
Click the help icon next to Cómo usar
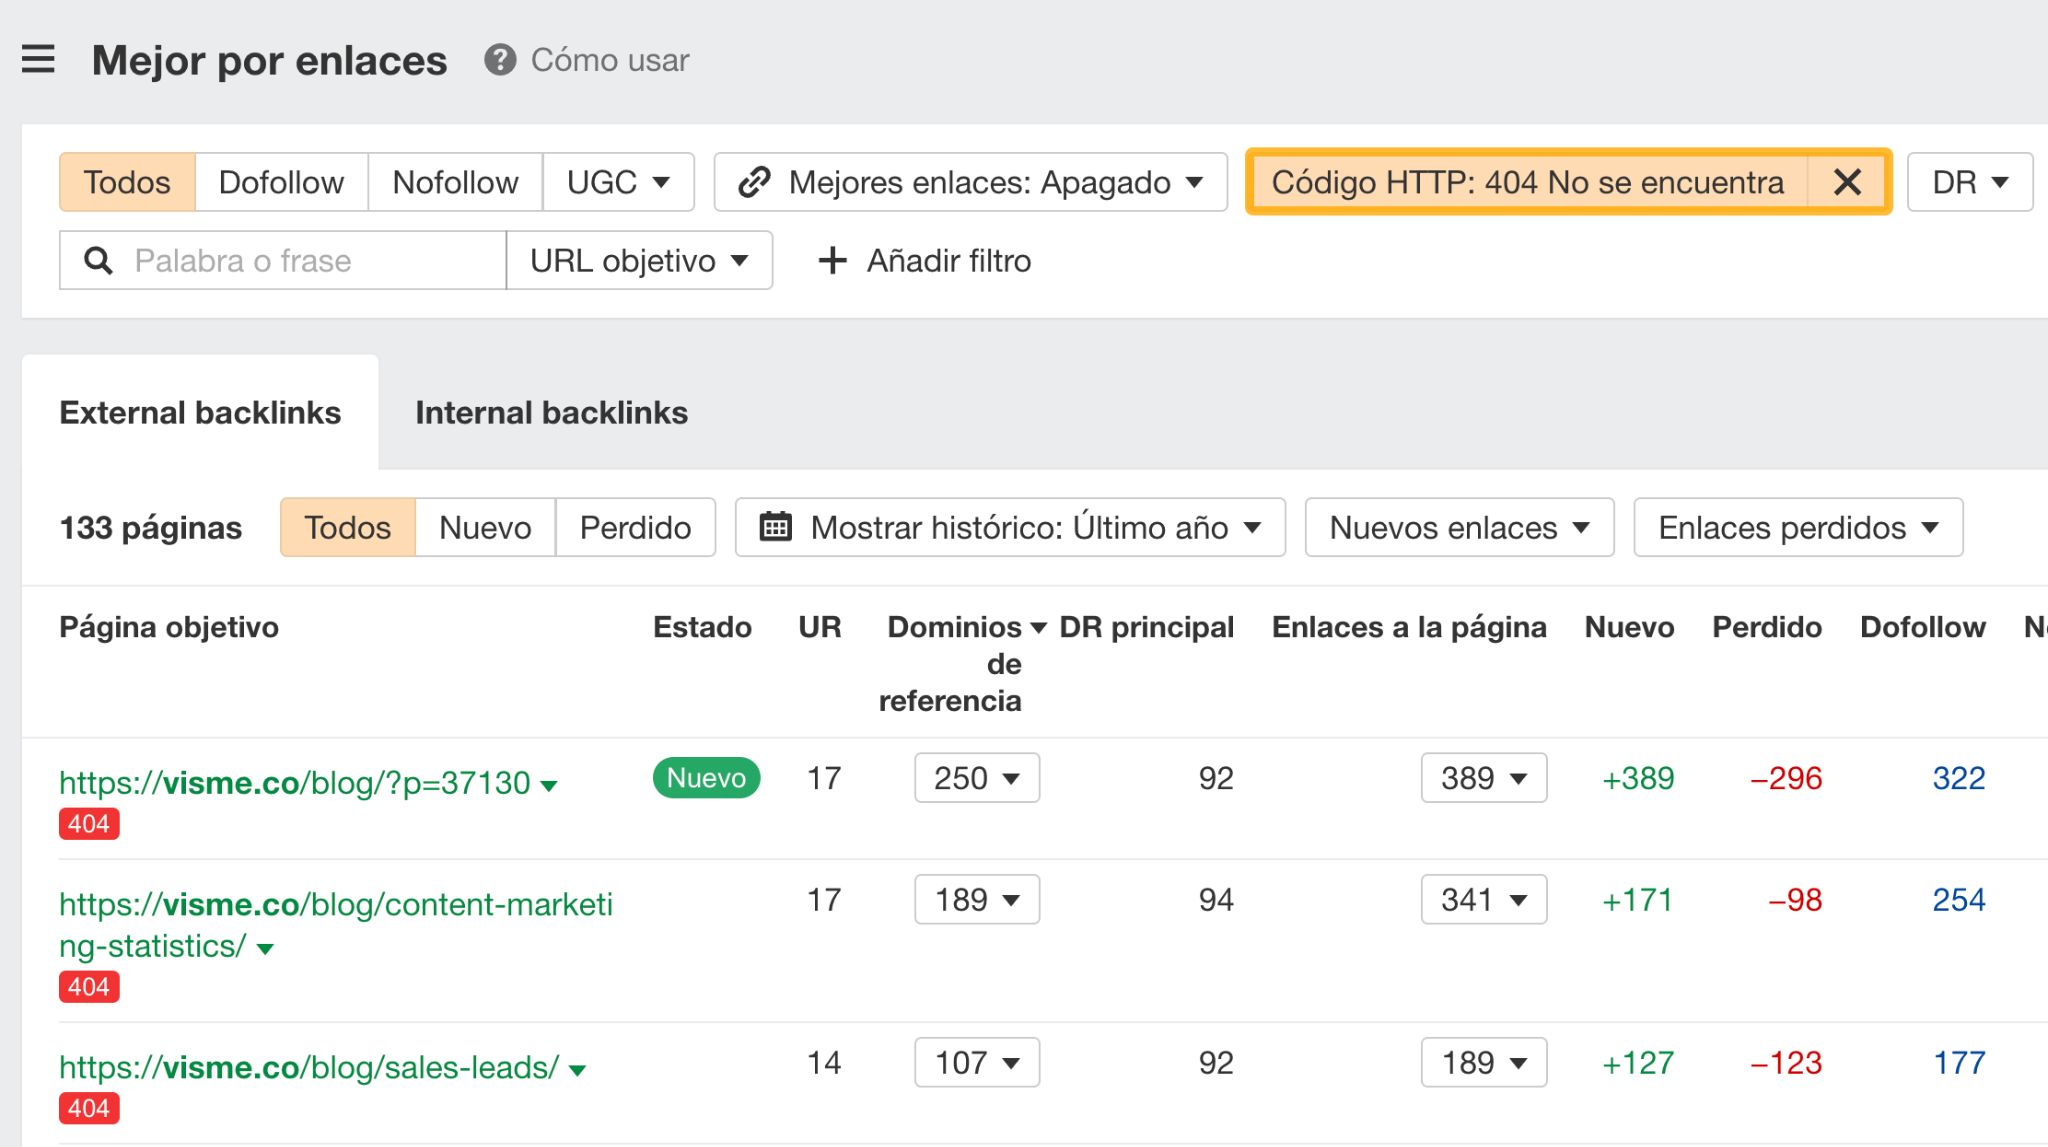pos(497,60)
